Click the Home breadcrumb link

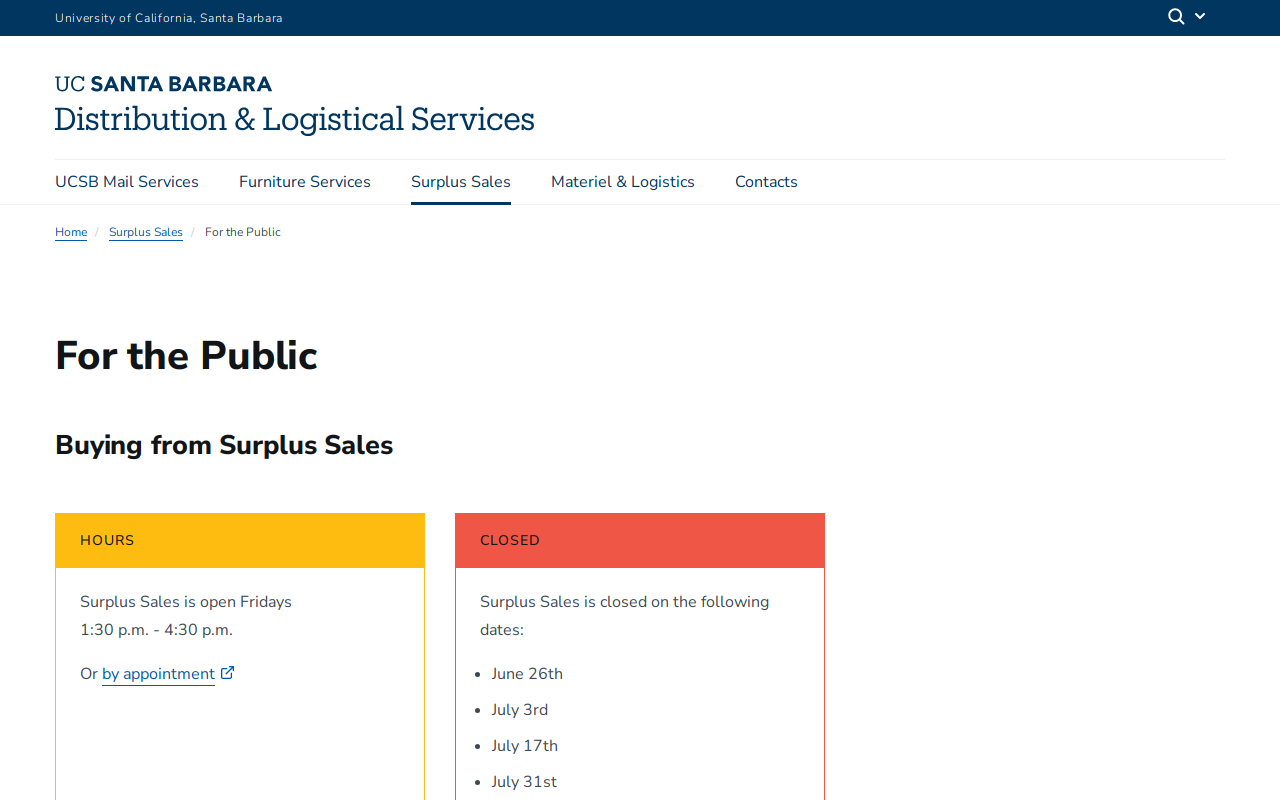71,232
